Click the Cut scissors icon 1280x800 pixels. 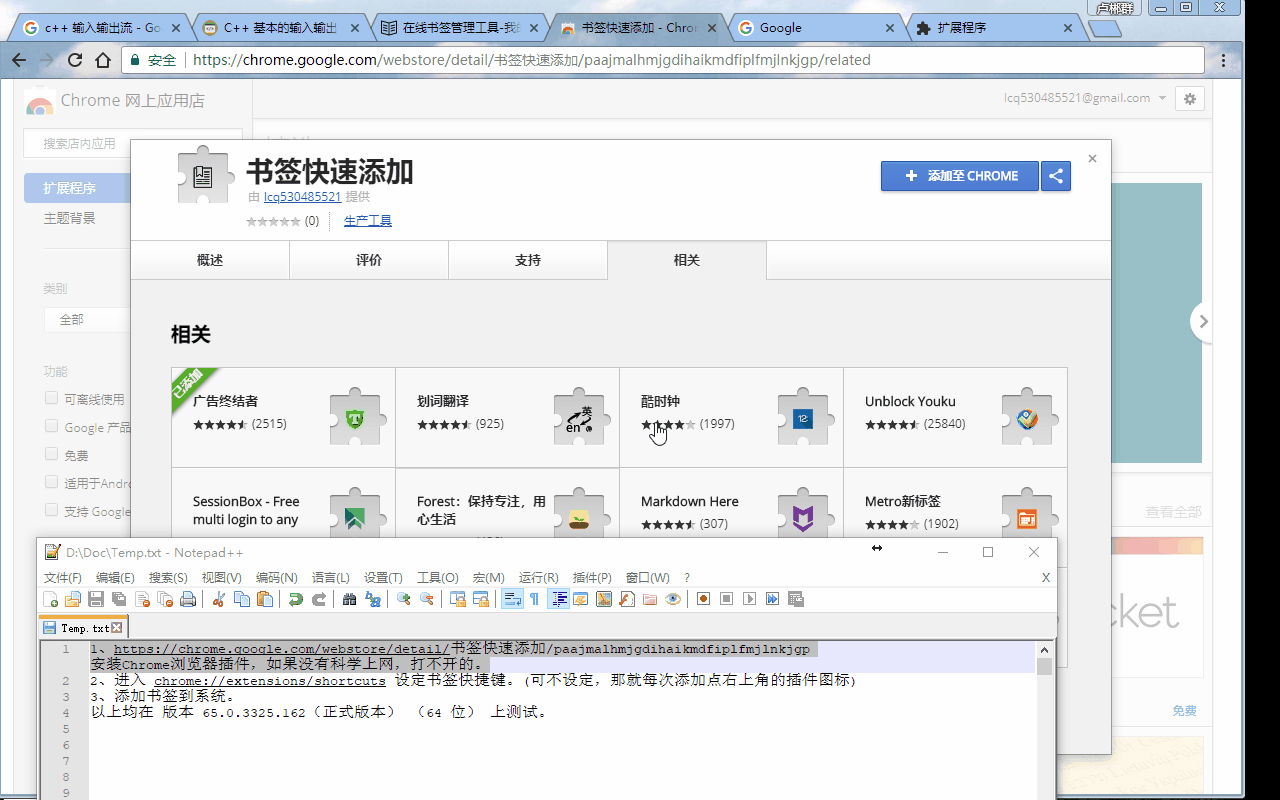218,599
